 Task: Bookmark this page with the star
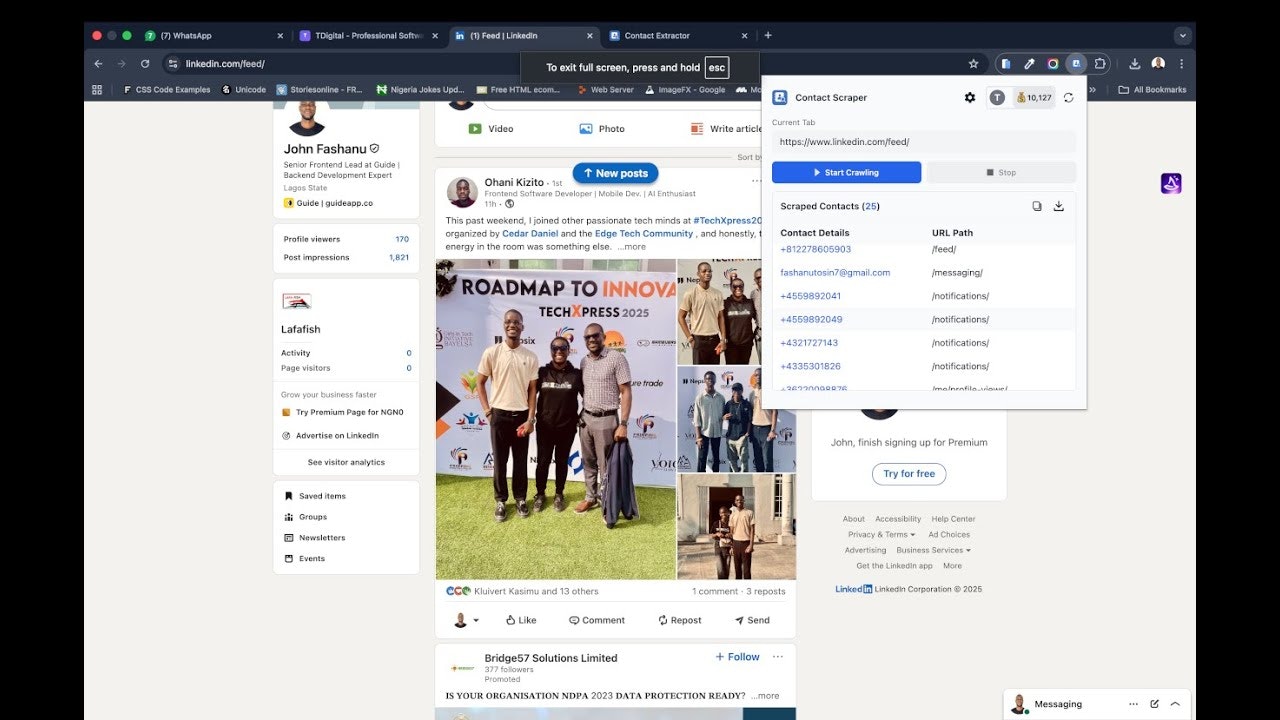tap(973, 64)
